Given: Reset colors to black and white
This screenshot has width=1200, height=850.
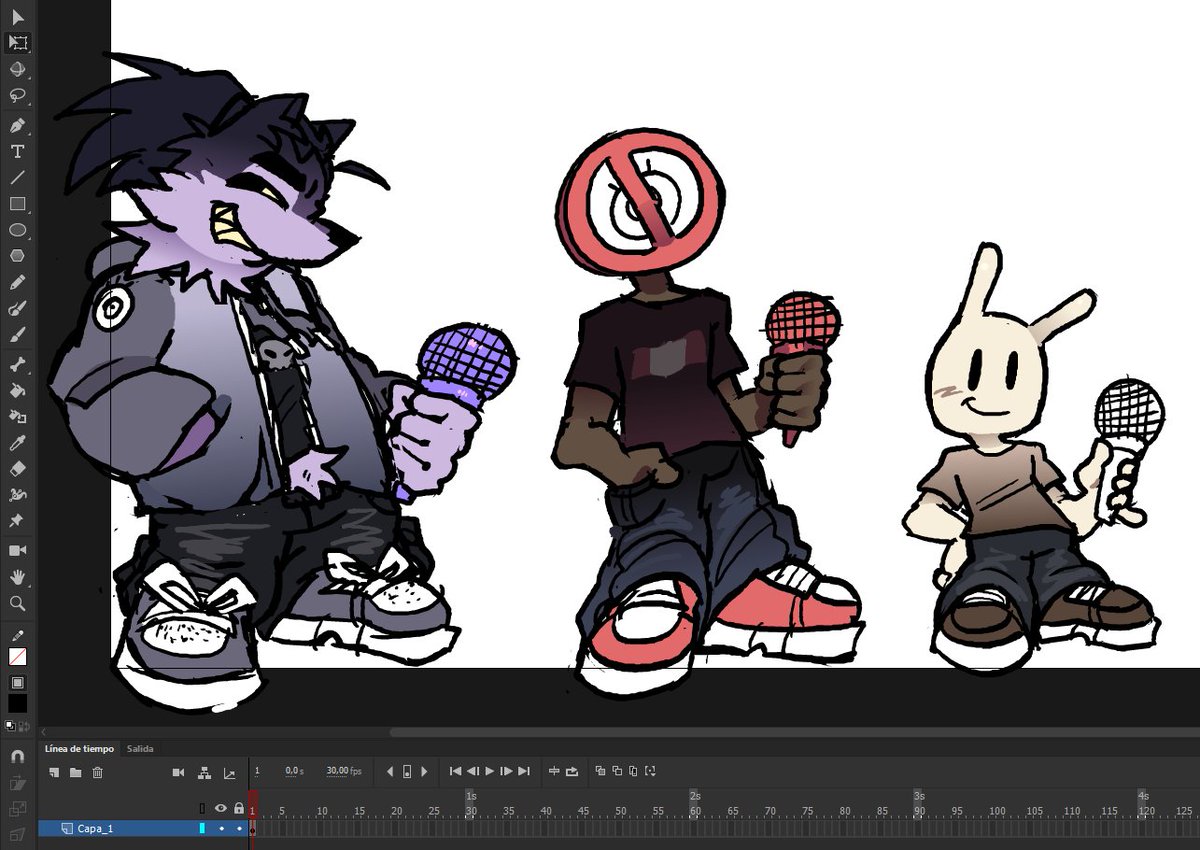Looking at the screenshot, I should [x=10, y=725].
